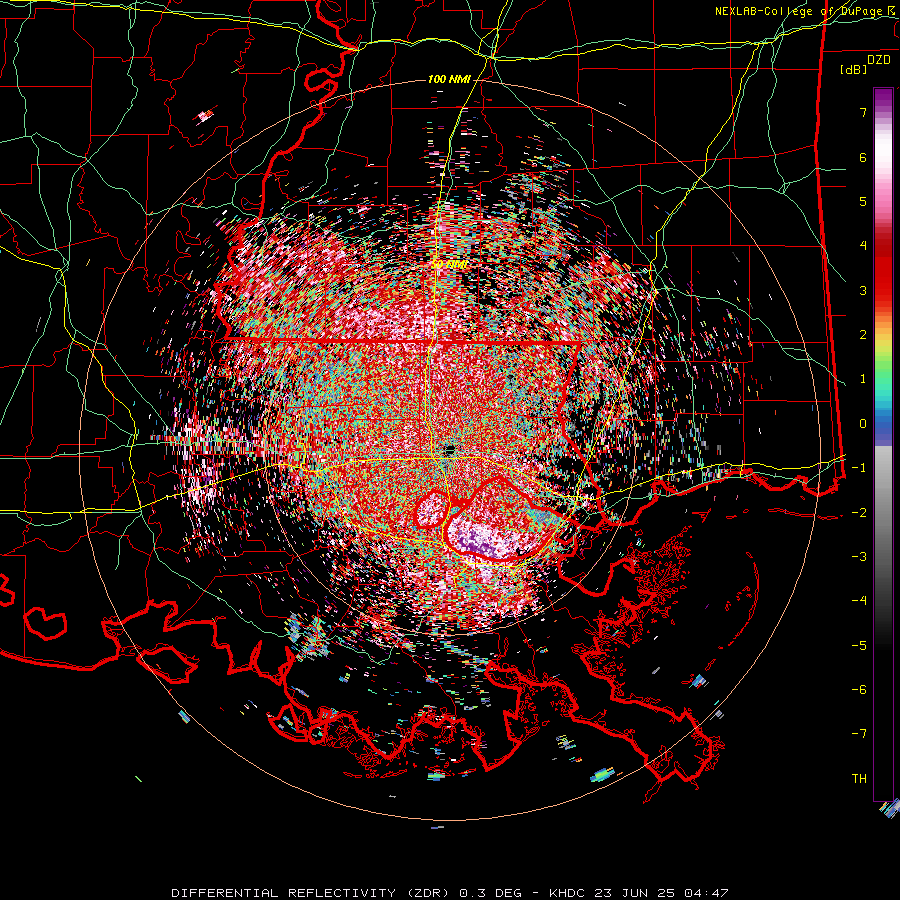This screenshot has height=900, width=900.
Task: Click the [dB] units label
Action: (x=853, y=69)
